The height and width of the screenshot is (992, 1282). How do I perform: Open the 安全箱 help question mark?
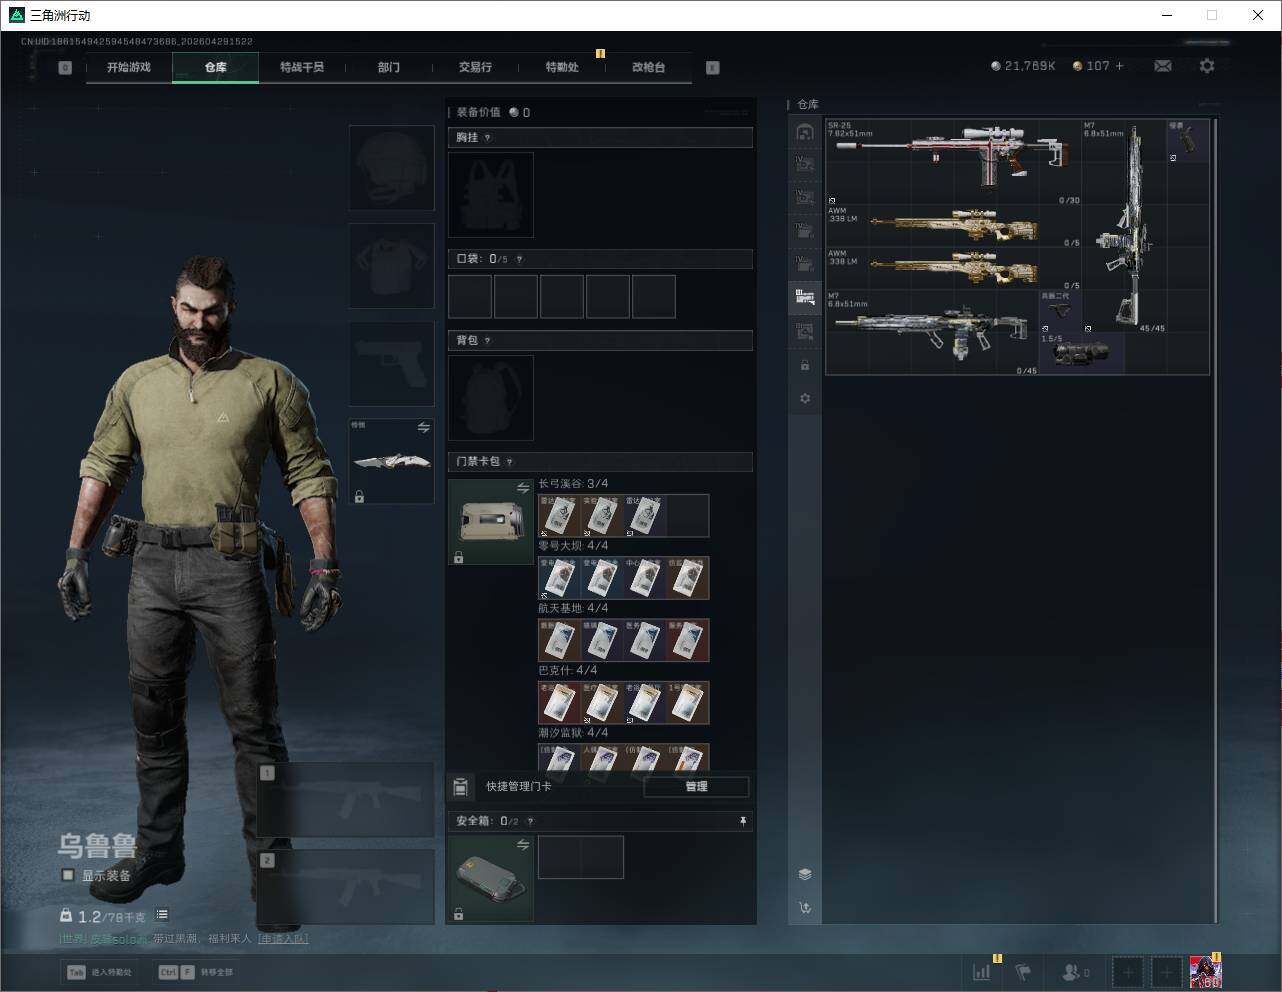[530, 821]
